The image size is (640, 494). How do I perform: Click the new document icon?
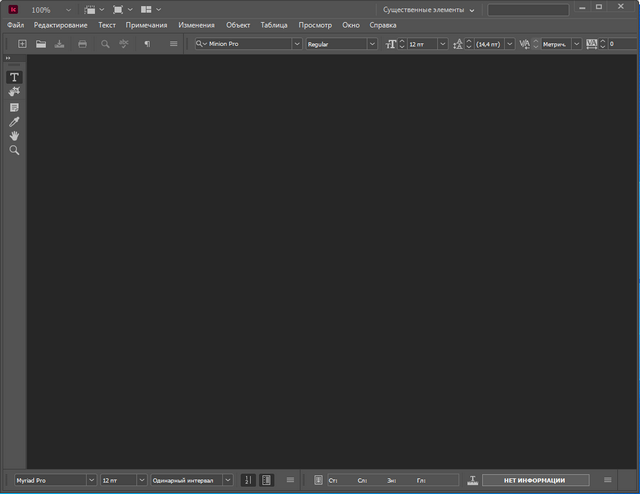click(22, 44)
